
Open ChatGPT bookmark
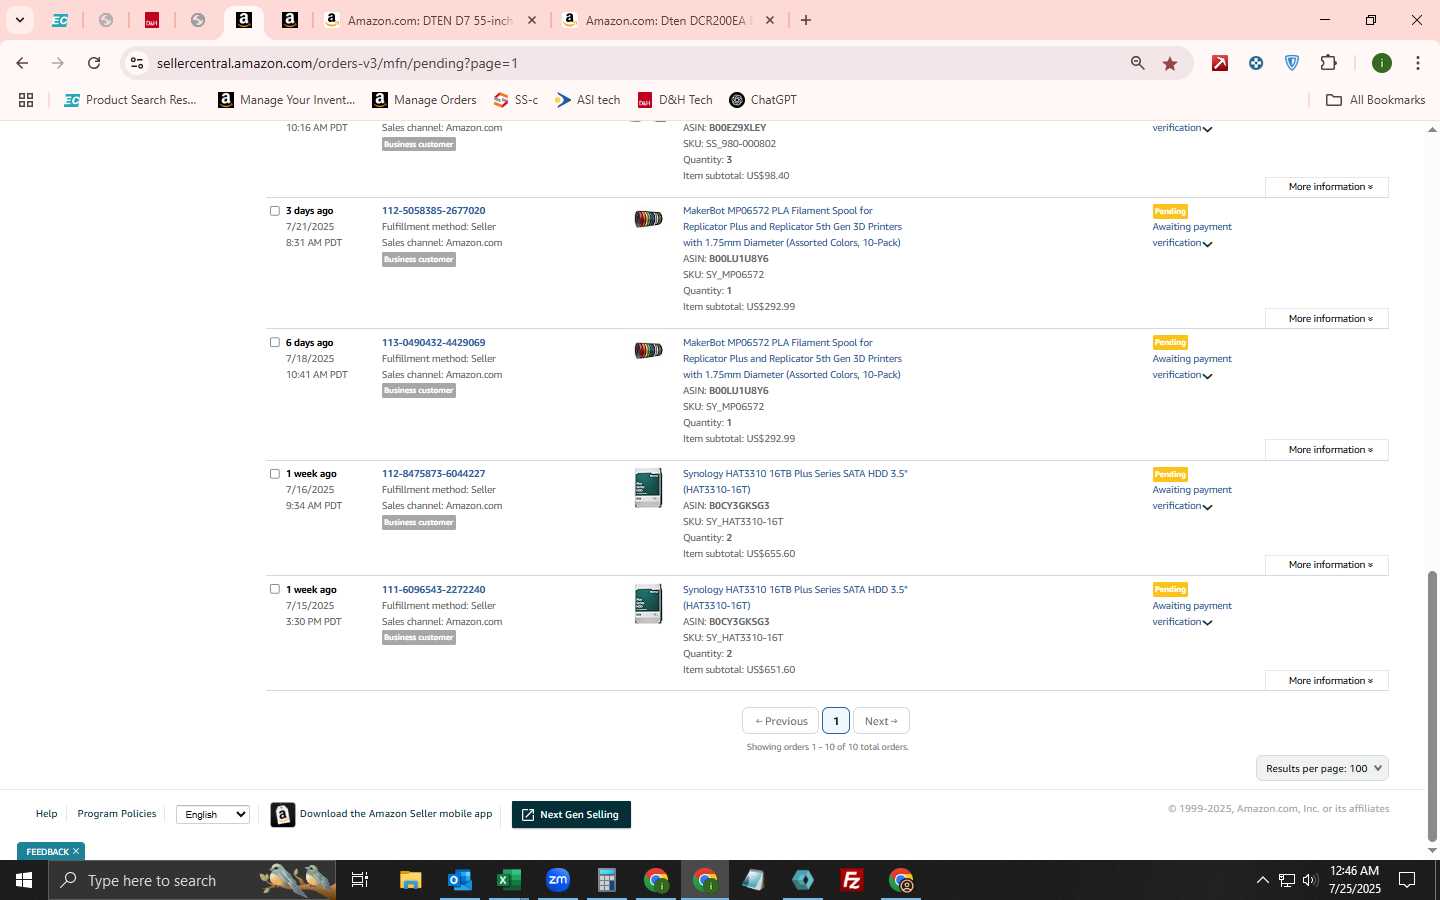[x=763, y=100]
